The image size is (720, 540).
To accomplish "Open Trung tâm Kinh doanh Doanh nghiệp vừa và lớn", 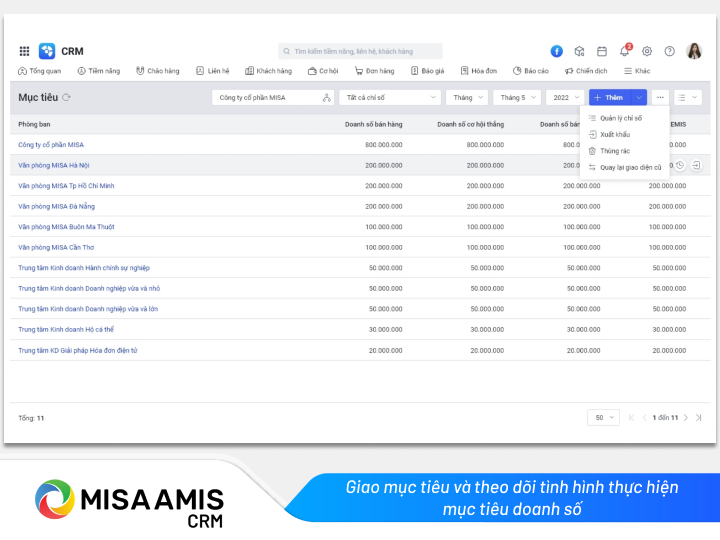I will pyautogui.click(x=88, y=309).
